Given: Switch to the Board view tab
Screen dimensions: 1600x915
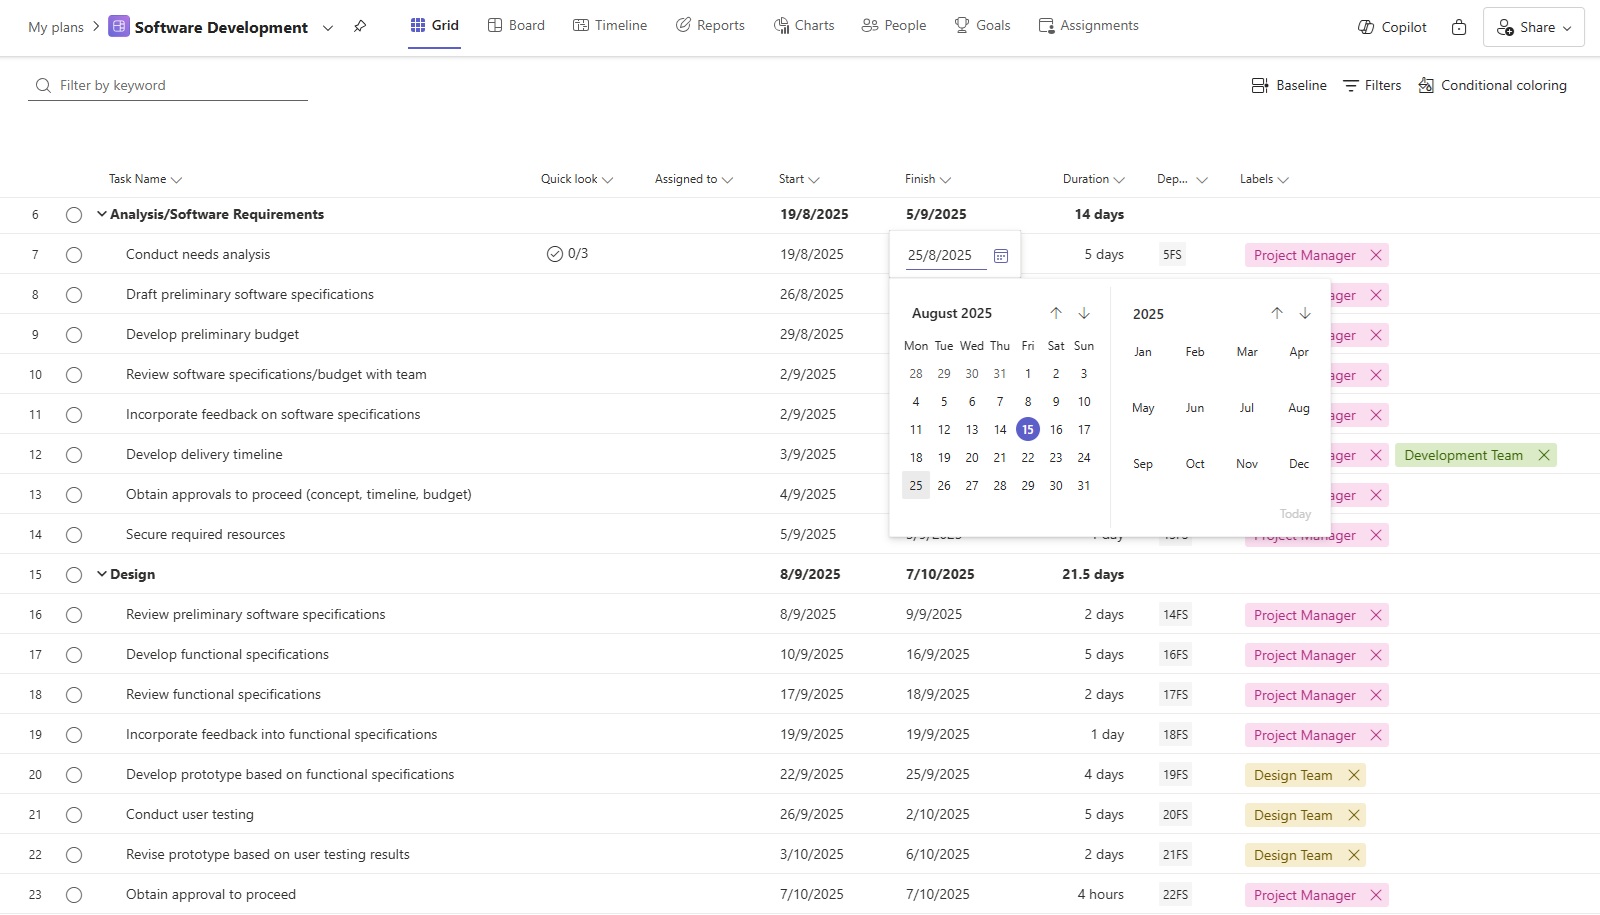Looking at the screenshot, I should (516, 26).
